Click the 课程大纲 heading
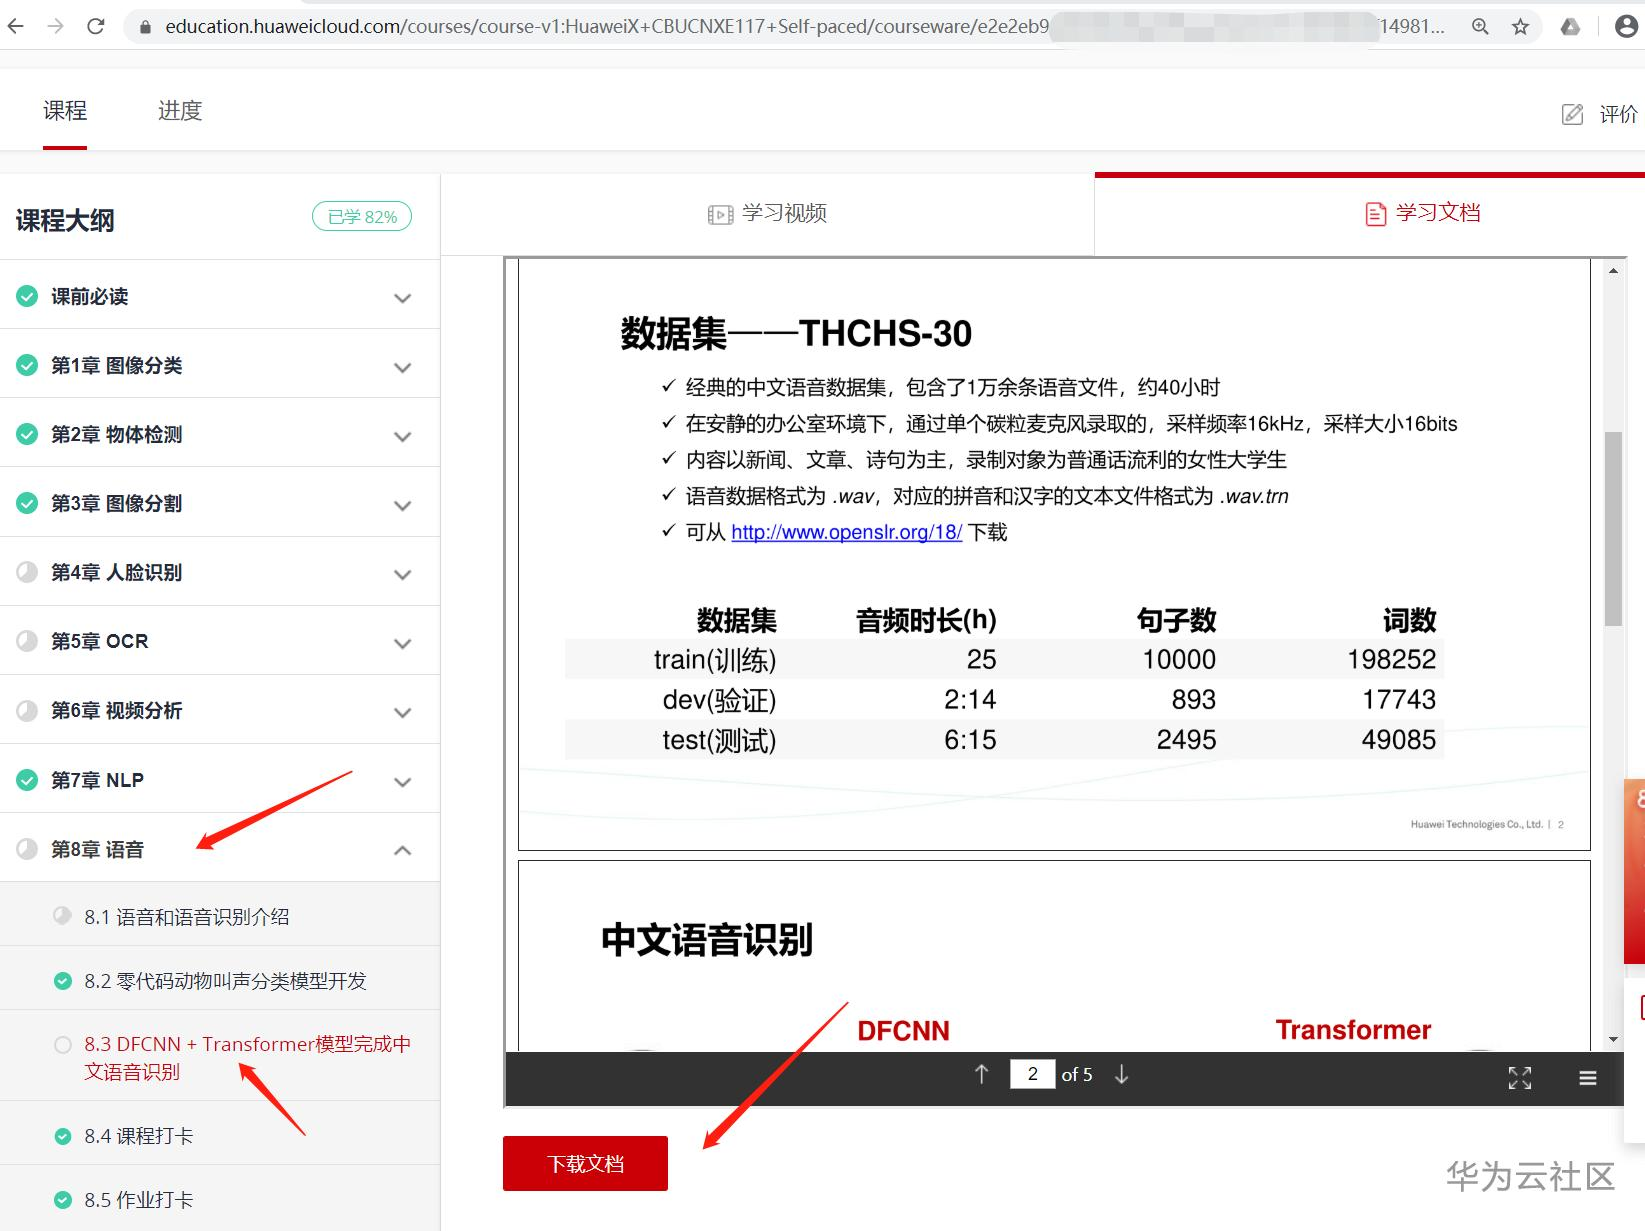This screenshot has width=1645, height=1231. click(65, 220)
